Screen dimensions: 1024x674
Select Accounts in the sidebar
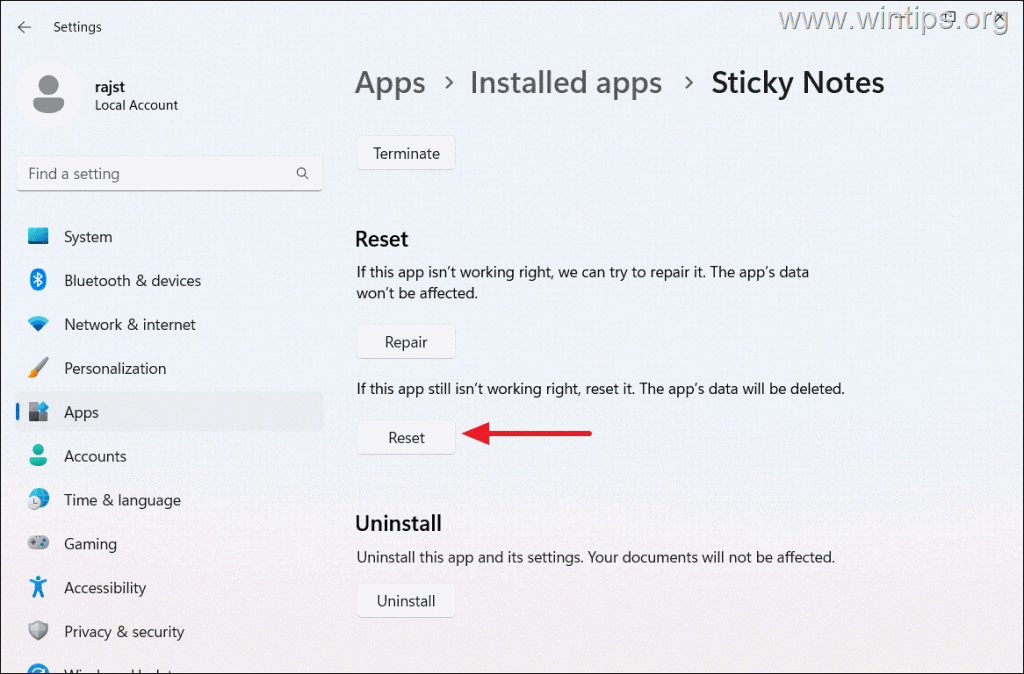pos(169,456)
